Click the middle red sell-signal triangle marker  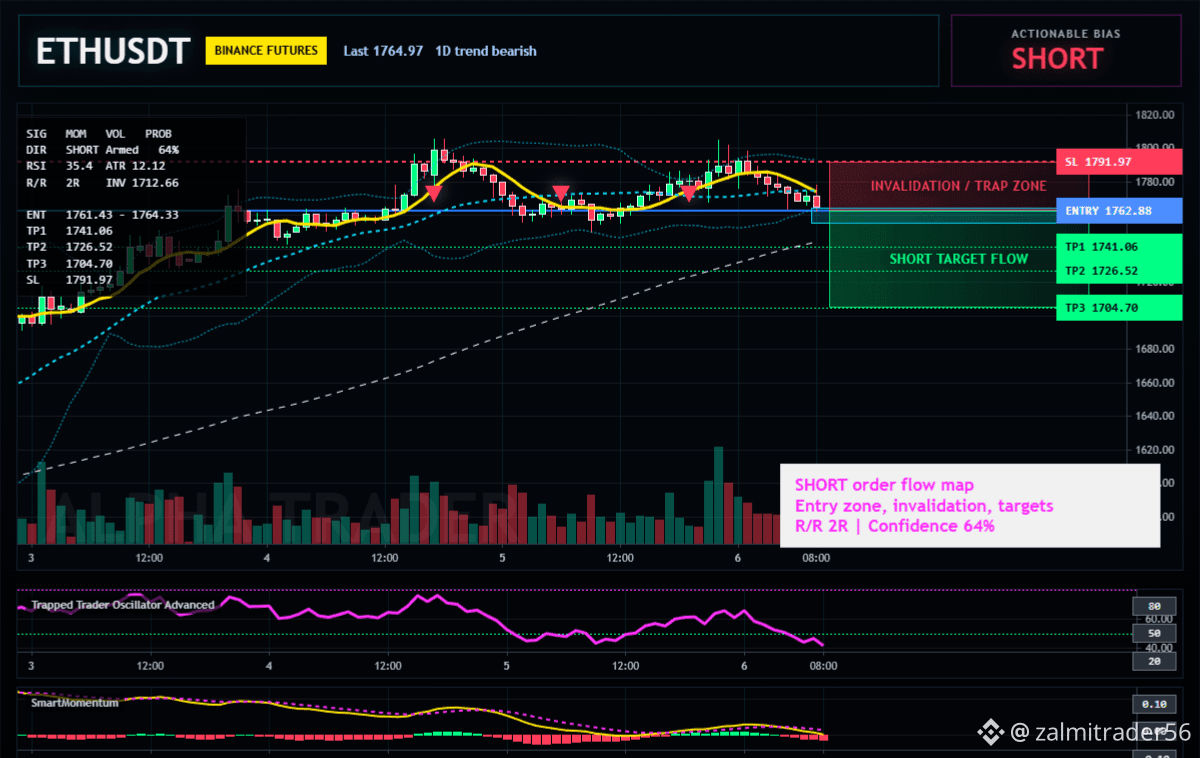click(561, 193)
